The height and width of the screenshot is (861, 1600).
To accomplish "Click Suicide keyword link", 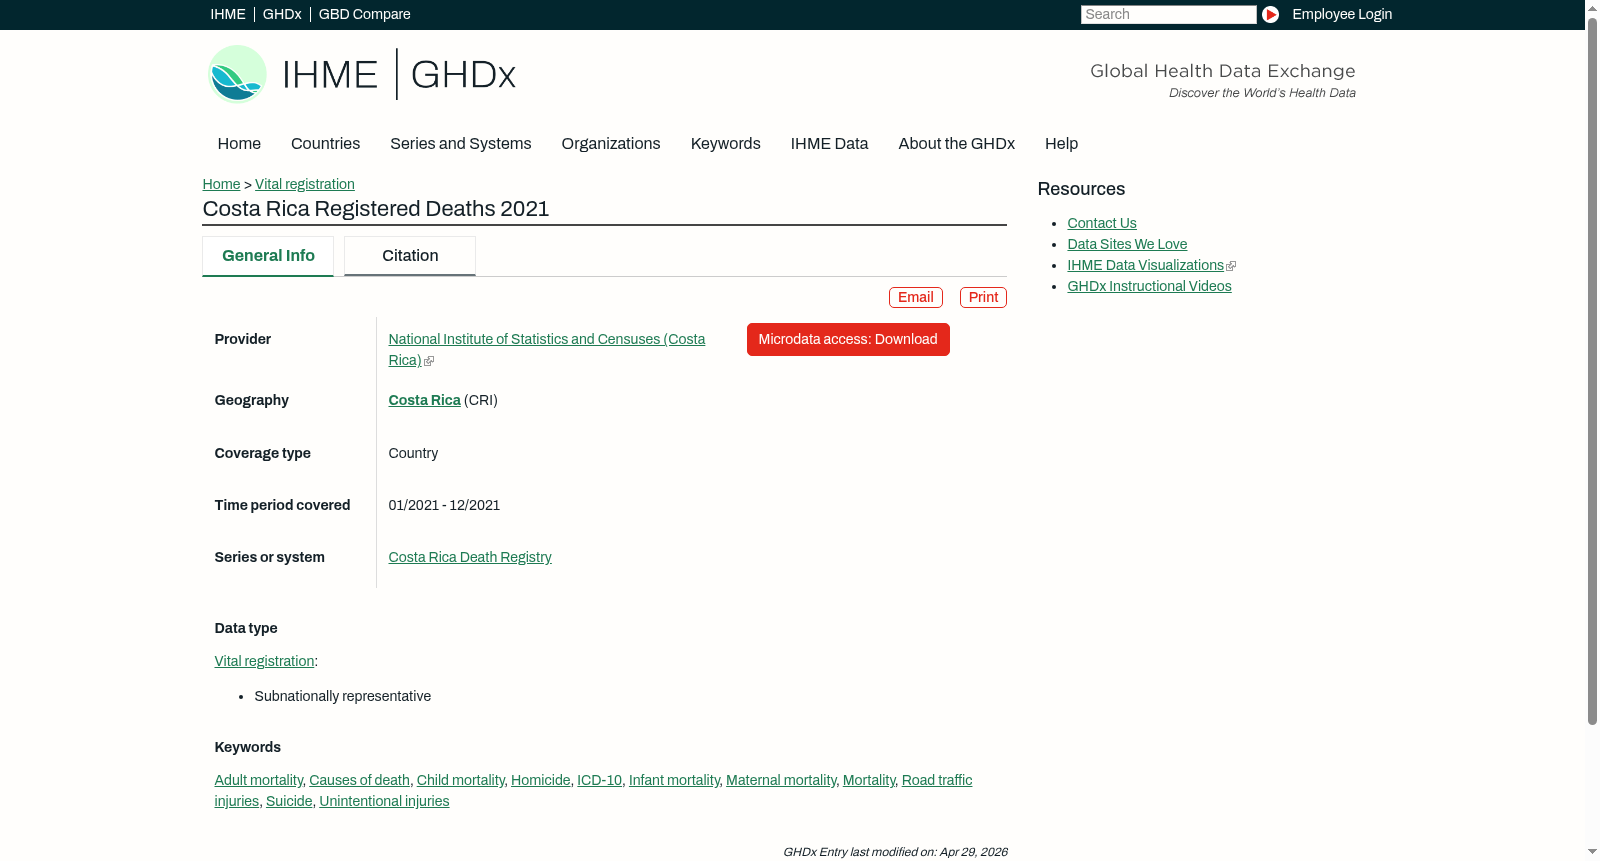I will [x=289, y=801].
